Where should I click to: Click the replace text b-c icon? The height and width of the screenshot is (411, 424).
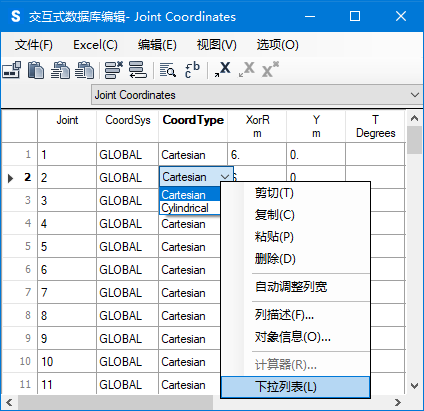click(x=192, y=70)
